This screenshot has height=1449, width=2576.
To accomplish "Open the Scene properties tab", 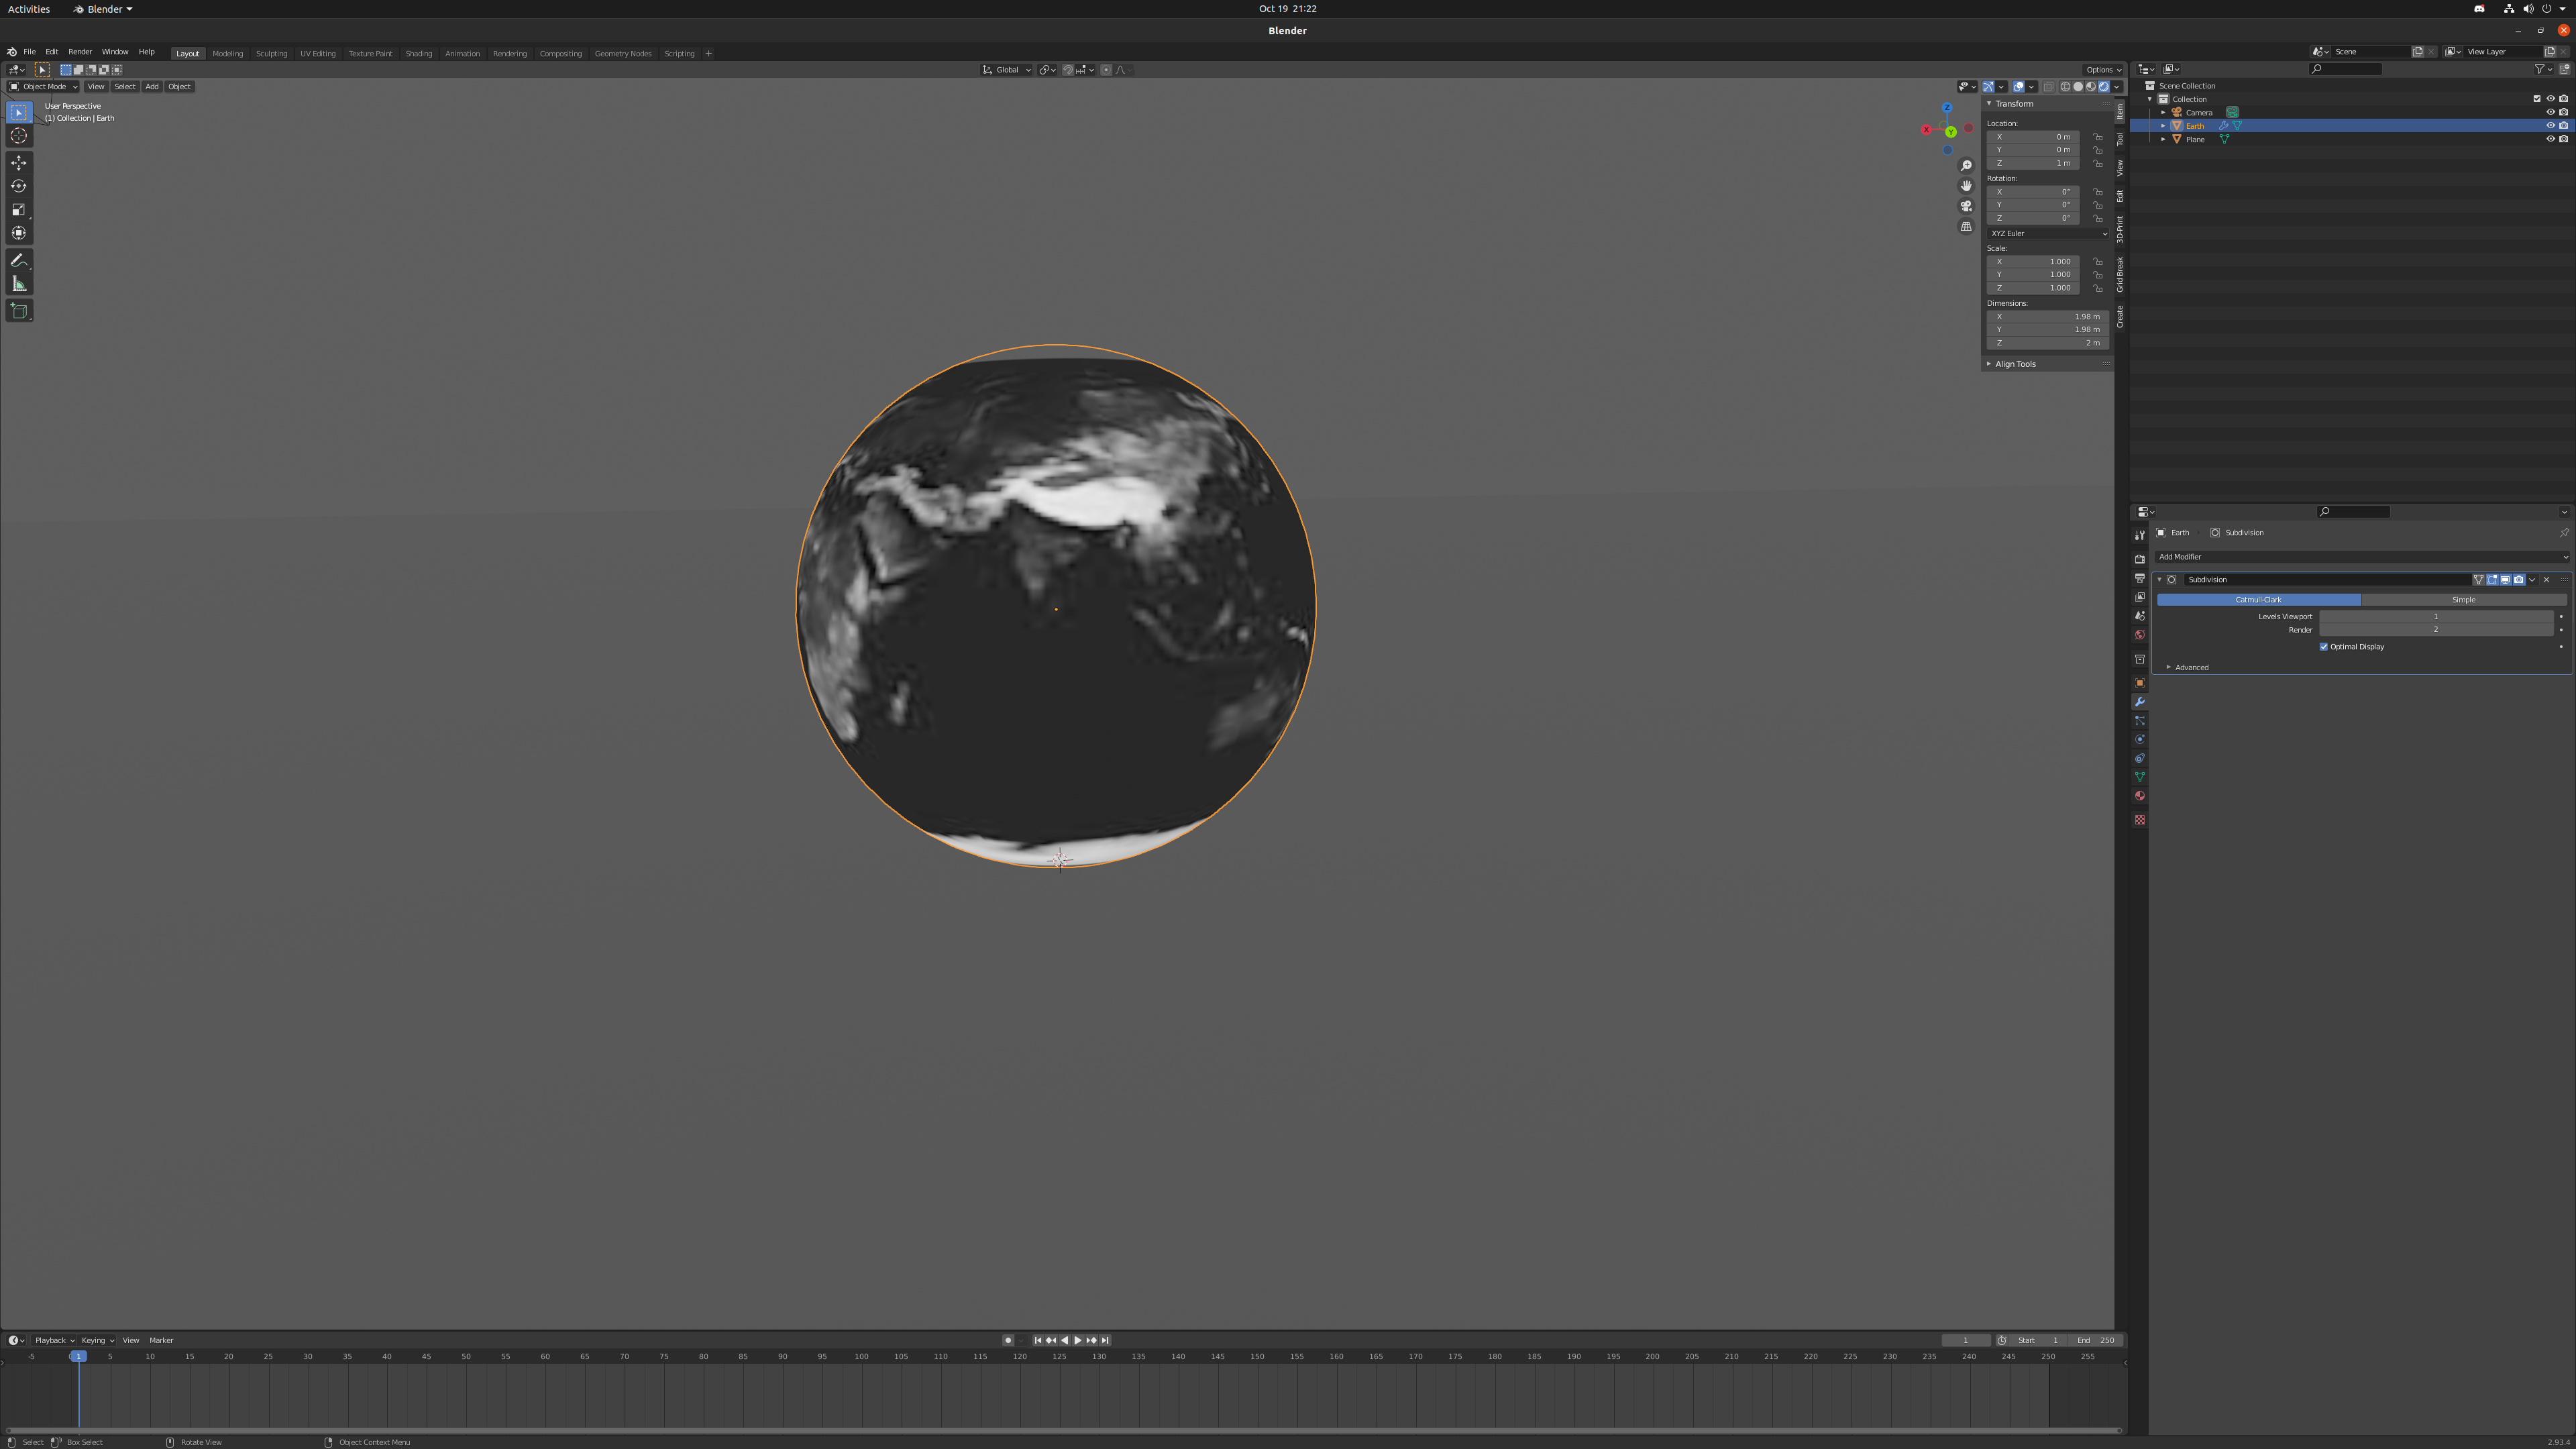I will pyautogui.click(x=2139, y=616).
